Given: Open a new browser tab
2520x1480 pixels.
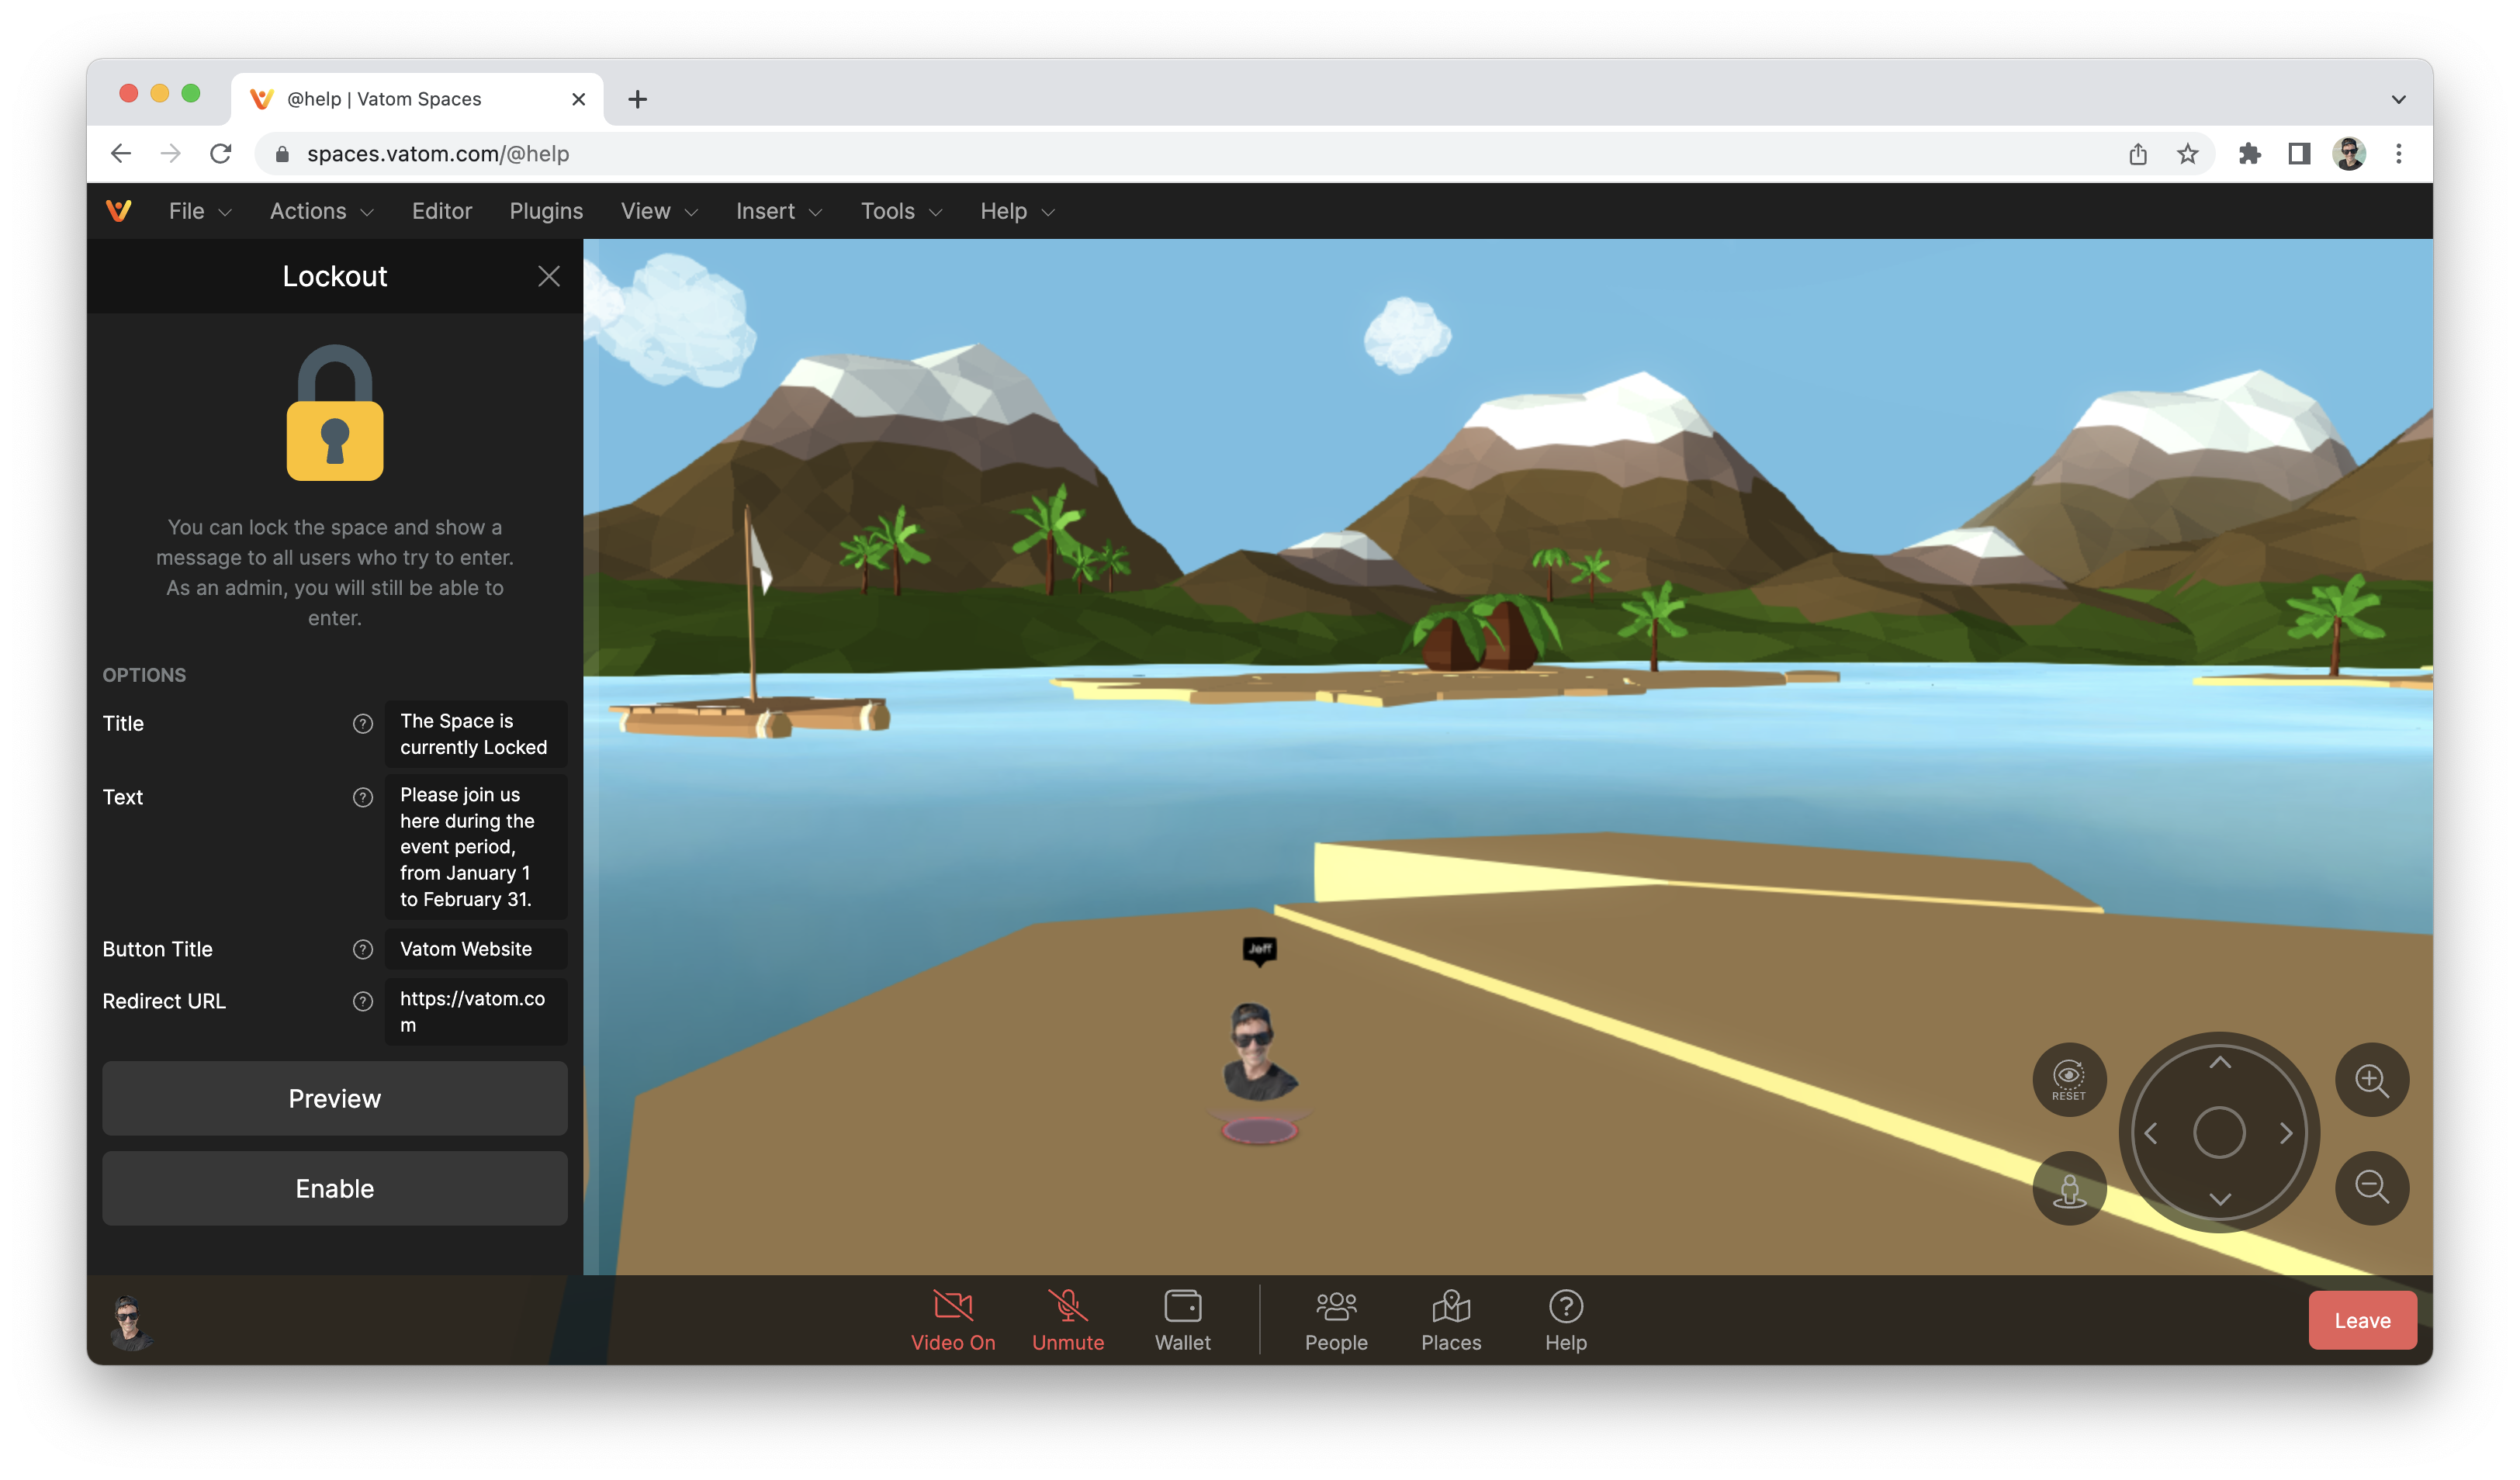Looking at the screenshot, I should coord(637,99).
